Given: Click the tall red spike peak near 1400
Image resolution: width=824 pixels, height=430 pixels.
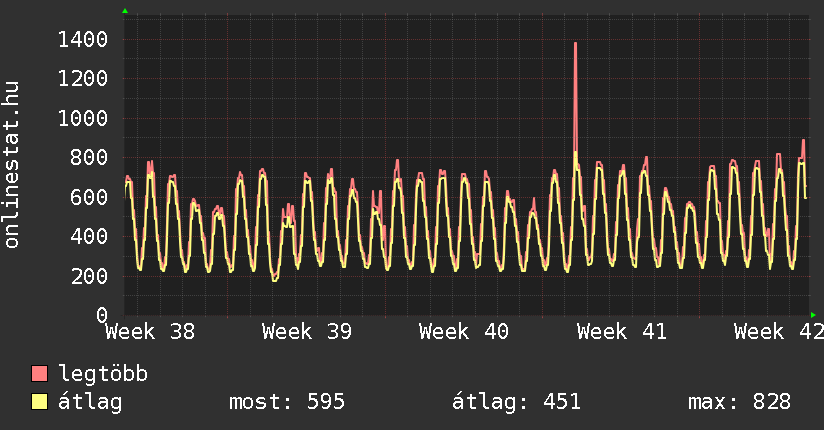Looking at the screenshot, I should (x=576, y=45).
